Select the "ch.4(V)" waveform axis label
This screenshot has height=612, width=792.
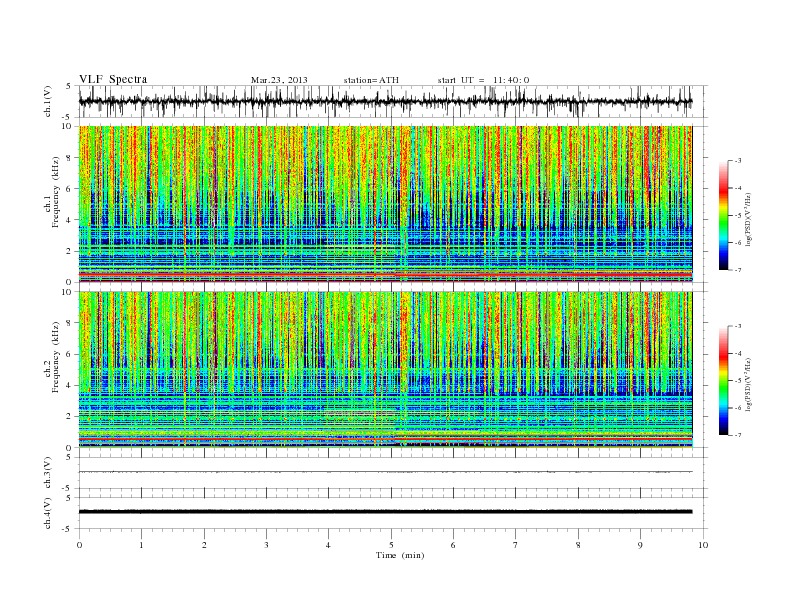[48, 513]
